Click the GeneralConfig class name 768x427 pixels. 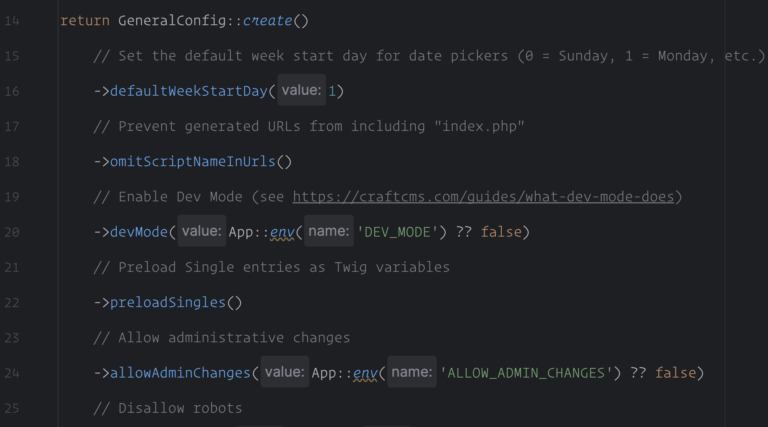[x=164, y=22]
